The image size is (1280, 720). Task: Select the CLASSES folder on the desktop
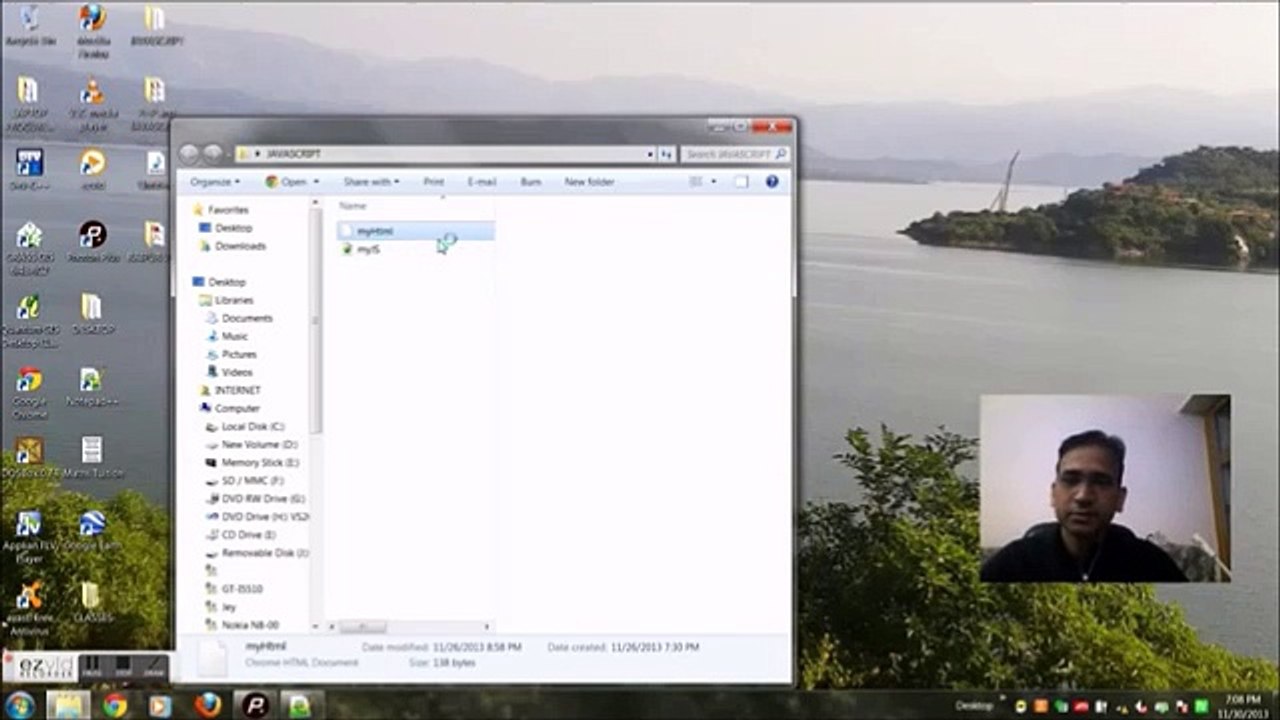pos(92,602)
